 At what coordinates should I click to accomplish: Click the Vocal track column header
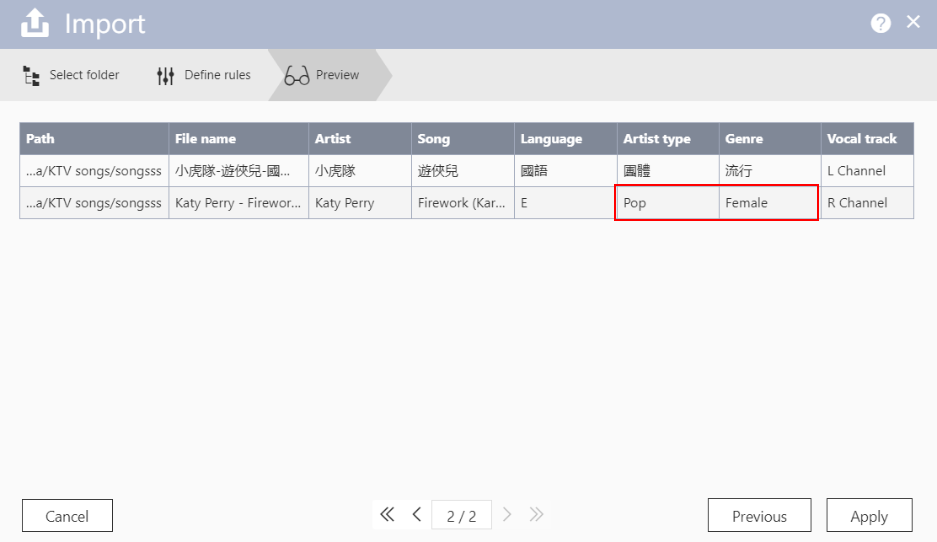click(x=861, y=139)
